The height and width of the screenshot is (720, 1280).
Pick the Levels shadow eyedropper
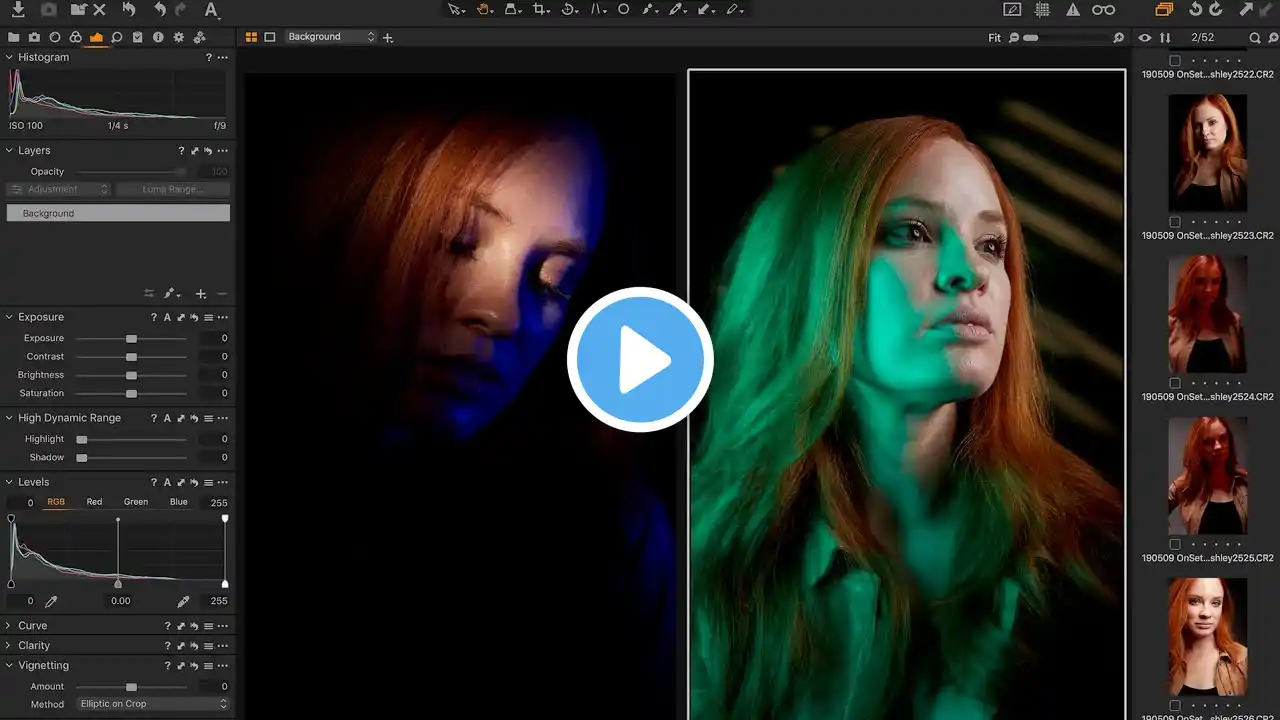pos(51,602)
